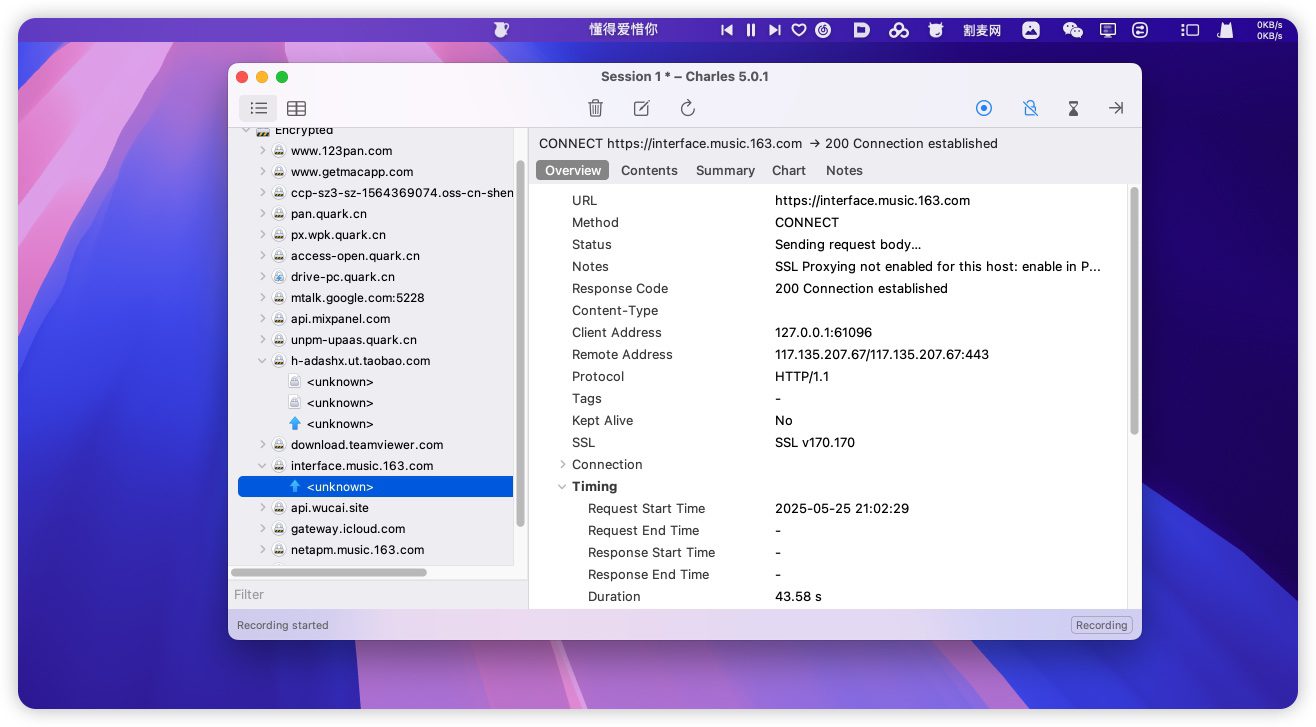Click the URL value https://interface.music.163.com
The image size is (1316, 727).
pyautogui.click(x=872, y=200)
